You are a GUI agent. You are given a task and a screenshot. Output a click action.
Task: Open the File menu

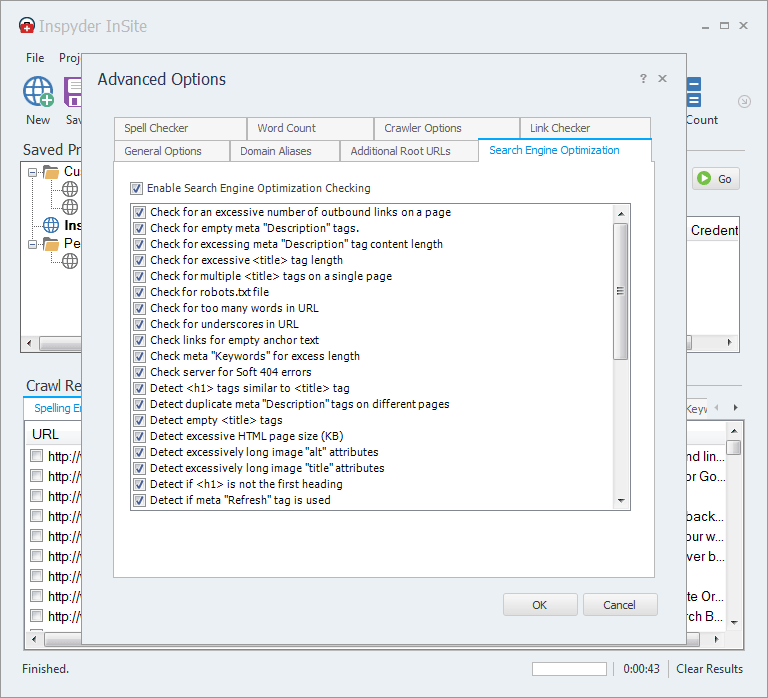[x=35, y=58]
